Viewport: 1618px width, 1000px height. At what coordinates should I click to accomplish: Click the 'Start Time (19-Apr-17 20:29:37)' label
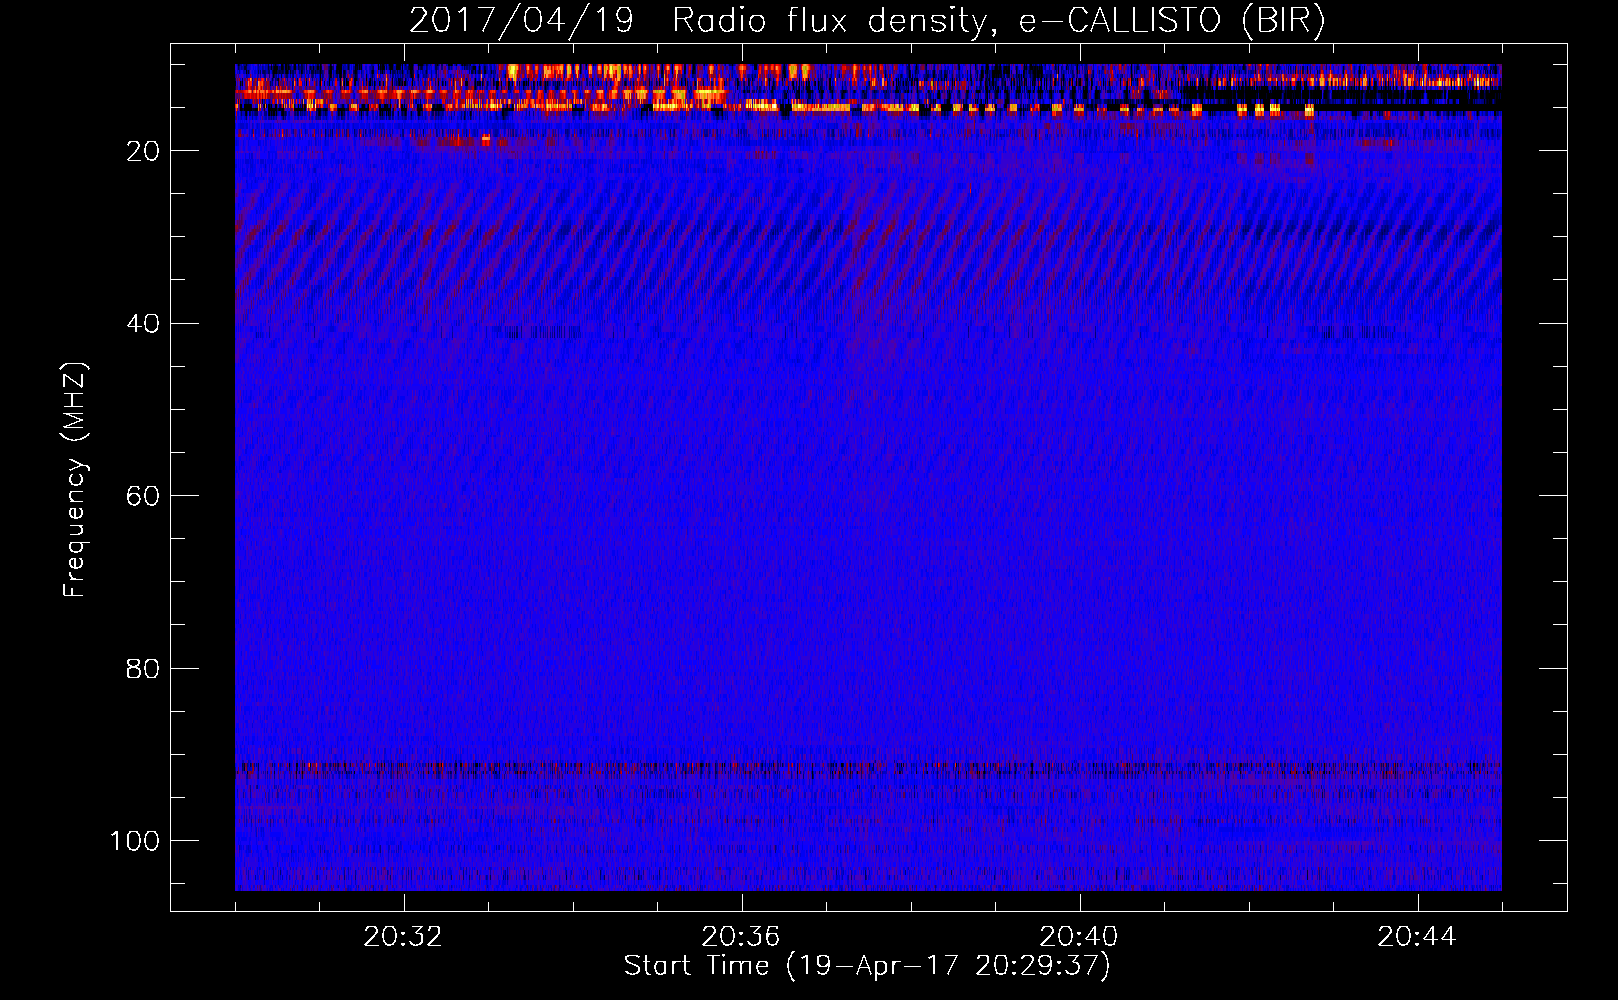(867, 966)
